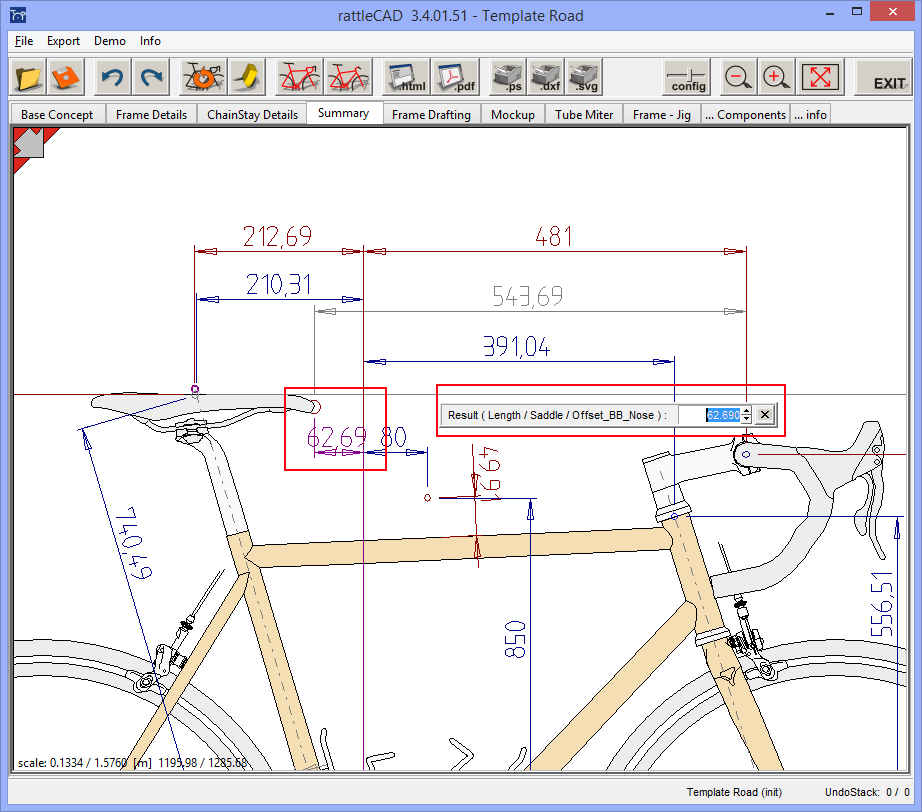Image resolution: width=922 pixels, height=812 pixels.
Task: Click the 850 dimension value
Action: point(515,639)
